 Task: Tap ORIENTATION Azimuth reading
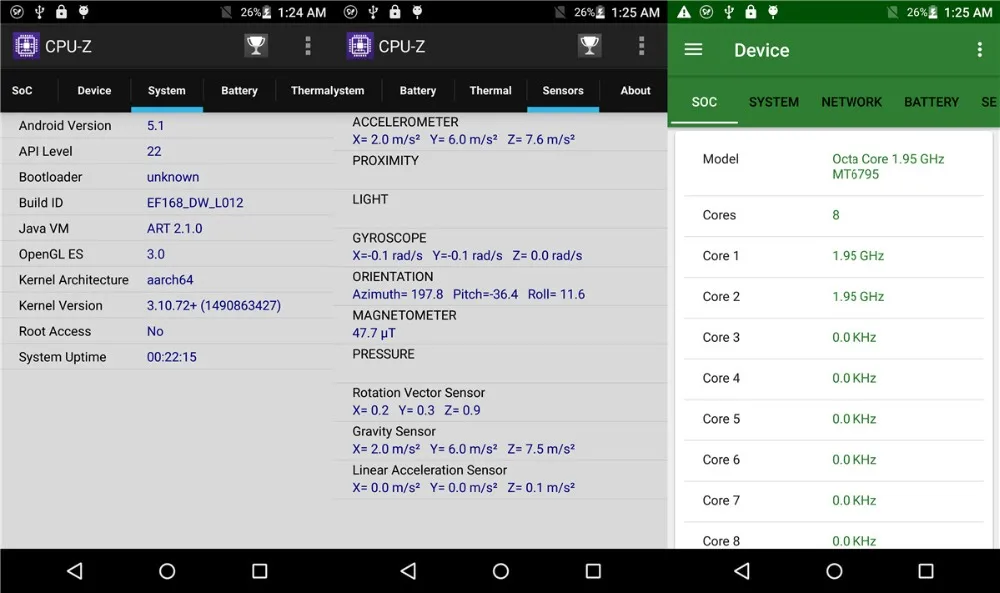click(398, 294)
